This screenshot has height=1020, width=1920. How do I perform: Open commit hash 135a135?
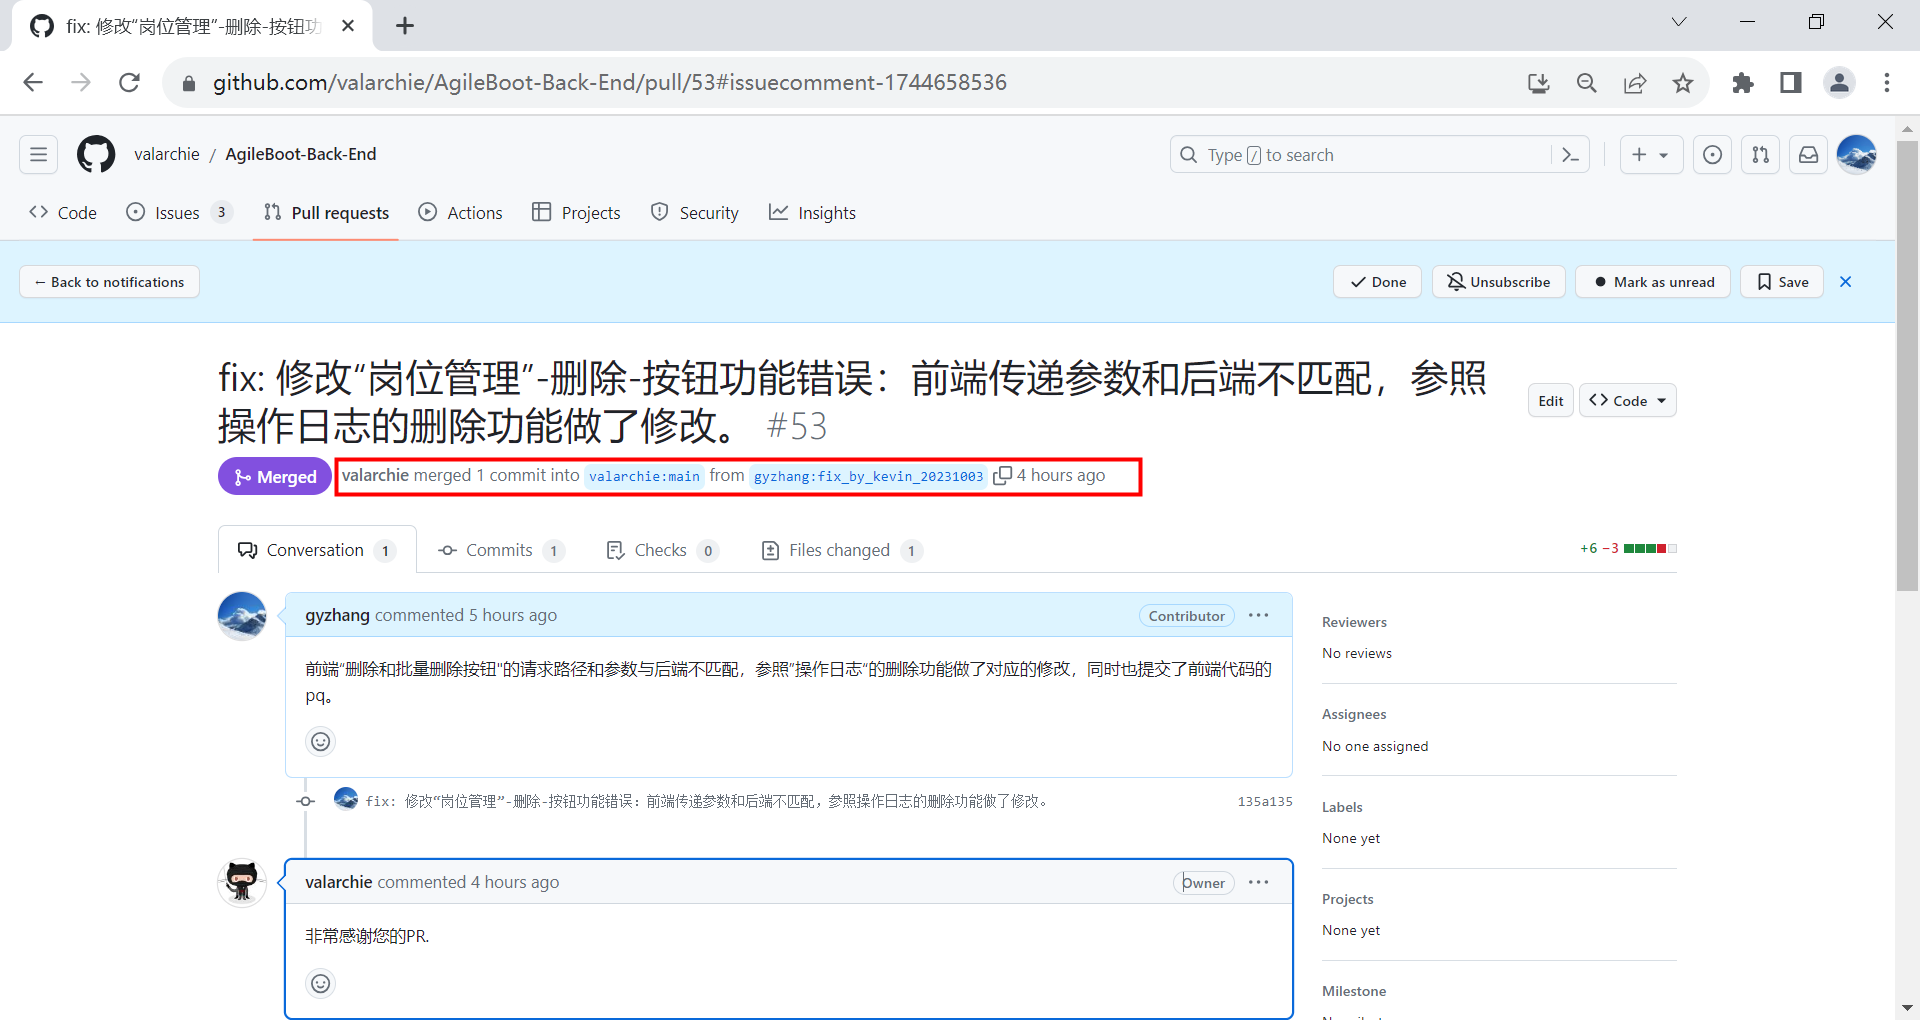click(1265, 801)
